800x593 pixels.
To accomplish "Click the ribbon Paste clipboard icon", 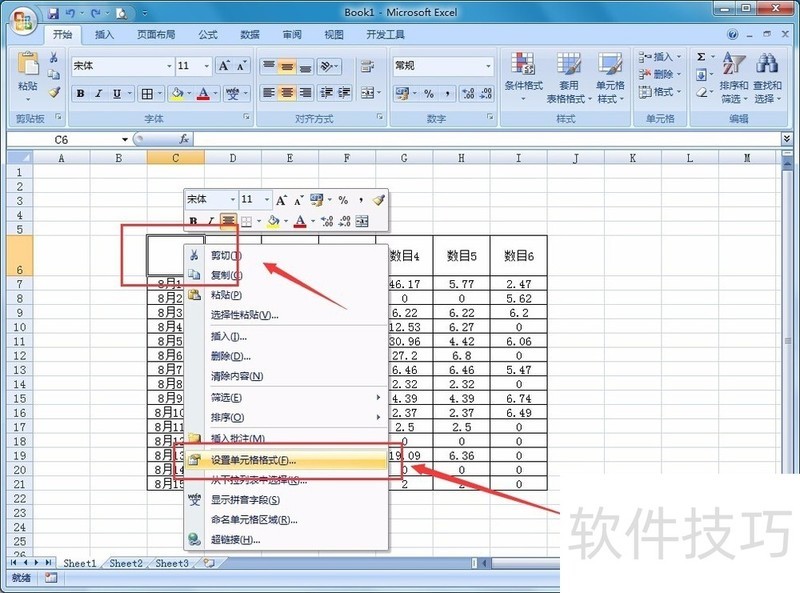I will point(28,64).
